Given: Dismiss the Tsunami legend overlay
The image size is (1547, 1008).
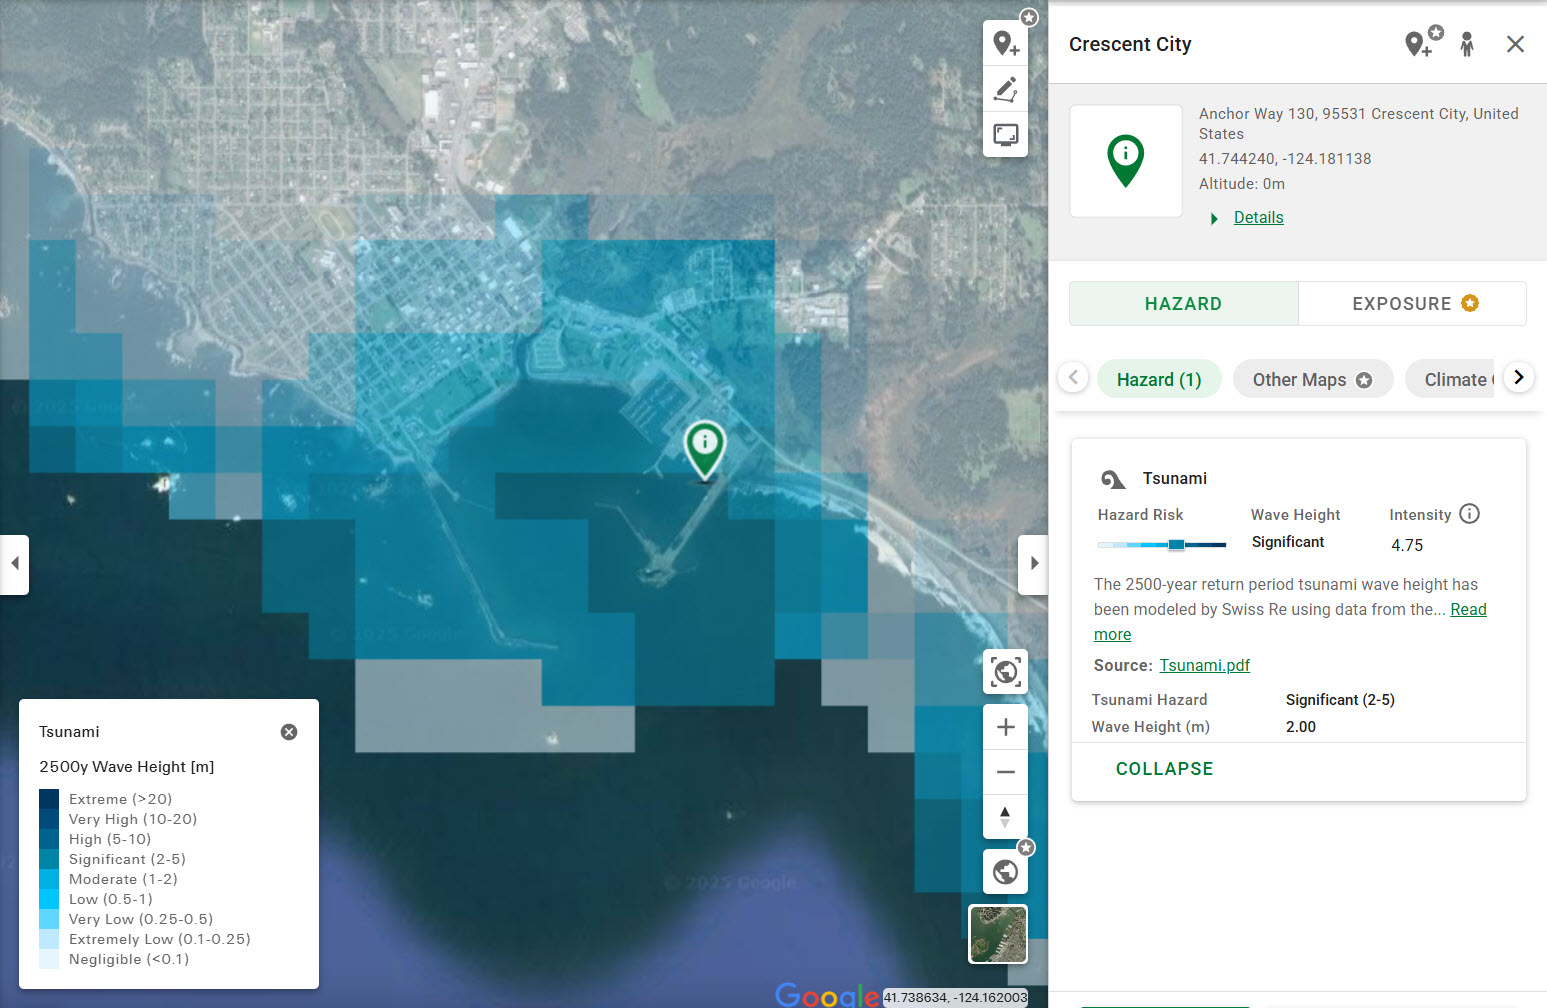Looking at the screenshot, I should (289, 731).
